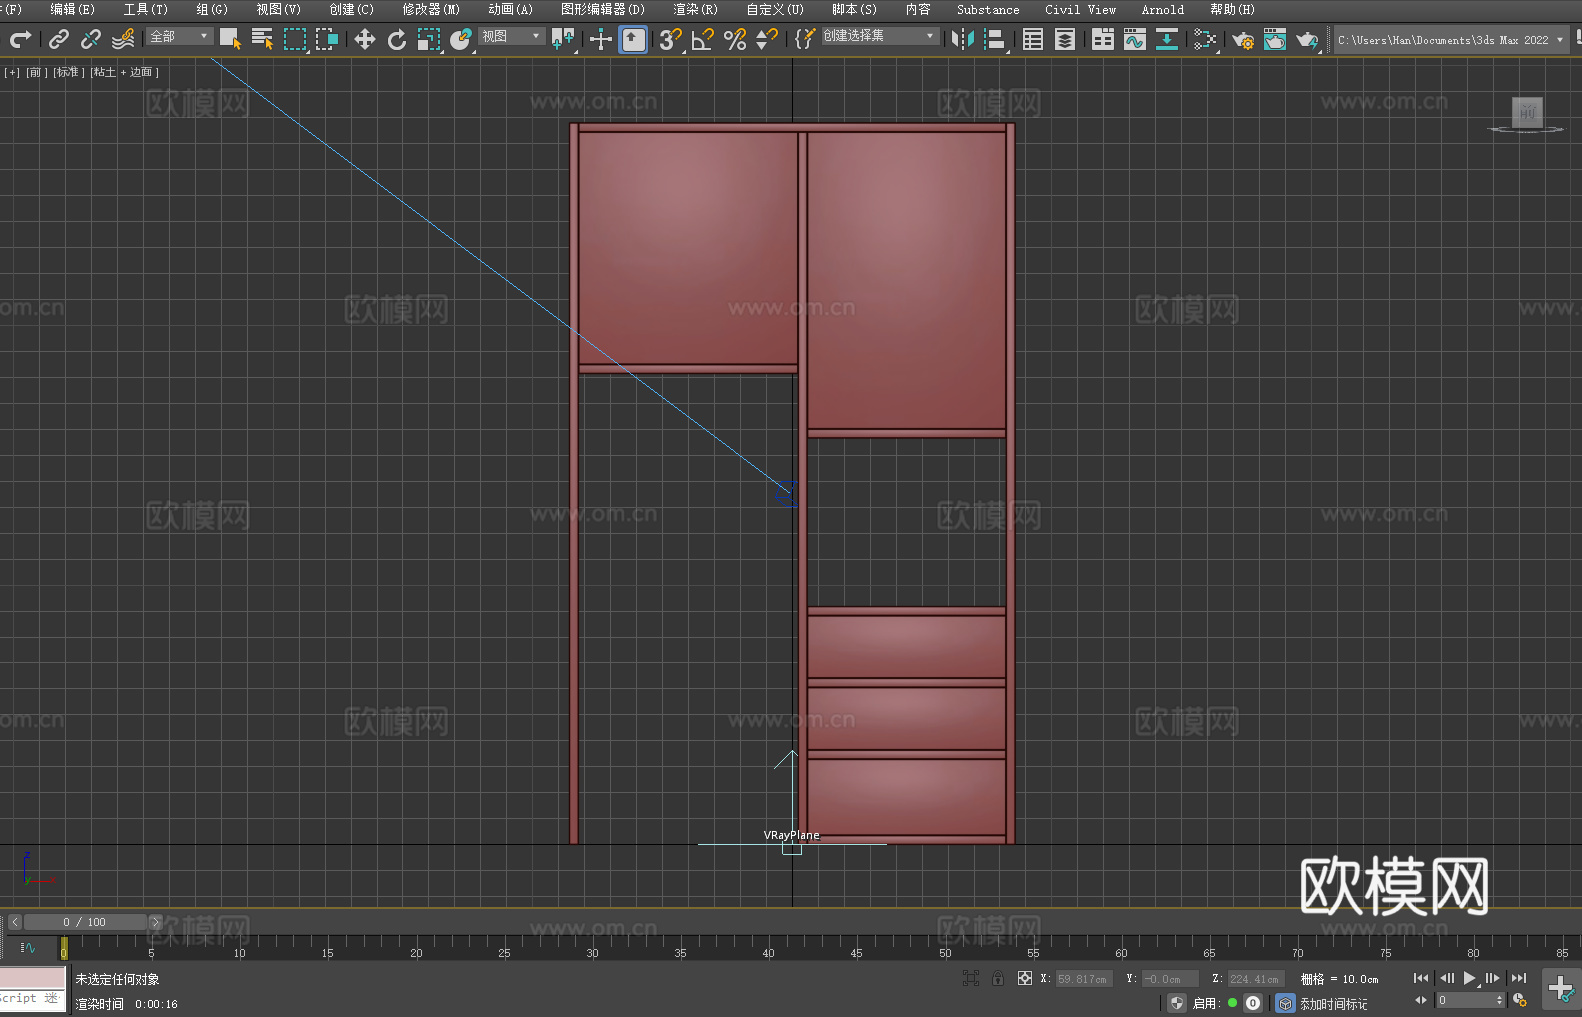
Task: Show the Ribbon toggle icon
Action: point(1103,39)
